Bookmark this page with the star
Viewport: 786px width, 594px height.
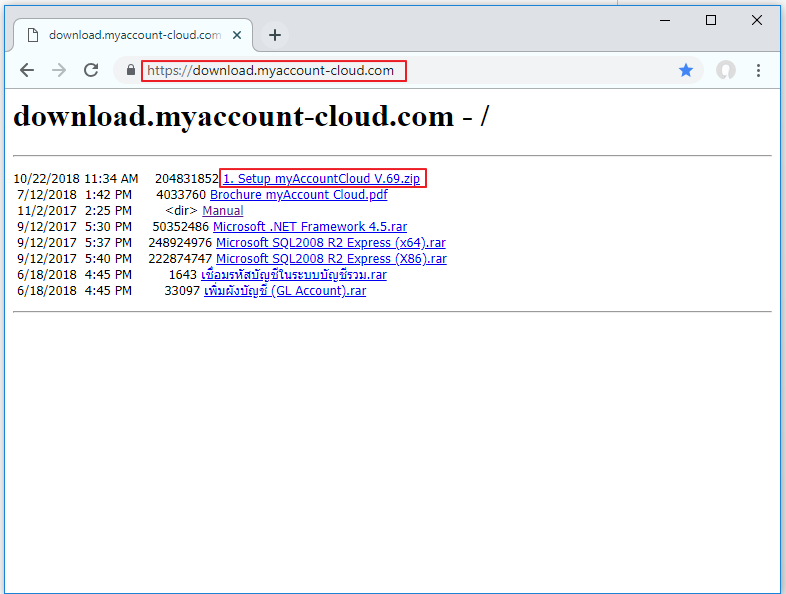686,70
